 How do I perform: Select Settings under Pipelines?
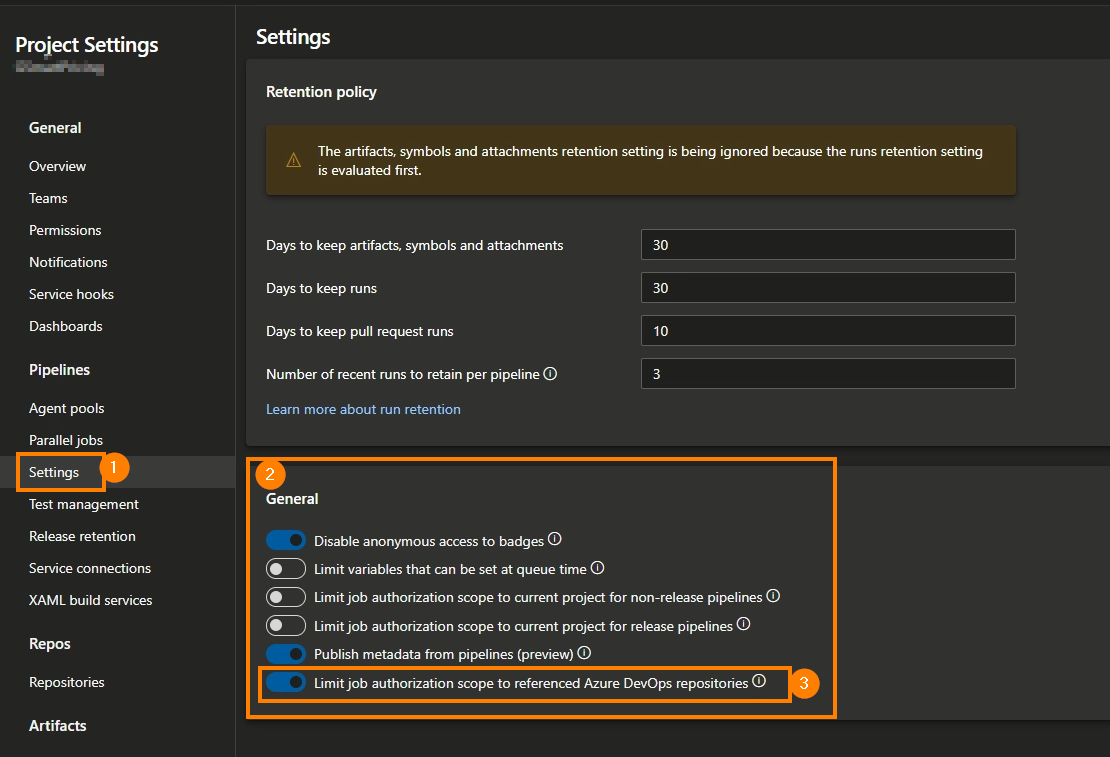[x=54, y=472]
